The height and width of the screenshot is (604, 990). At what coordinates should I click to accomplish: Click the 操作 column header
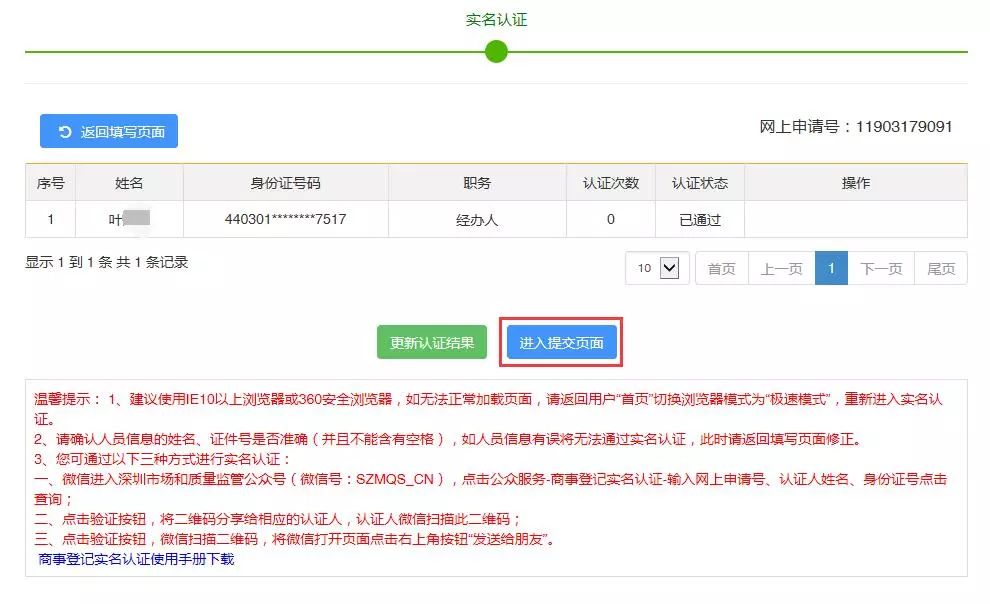[855, 183]
